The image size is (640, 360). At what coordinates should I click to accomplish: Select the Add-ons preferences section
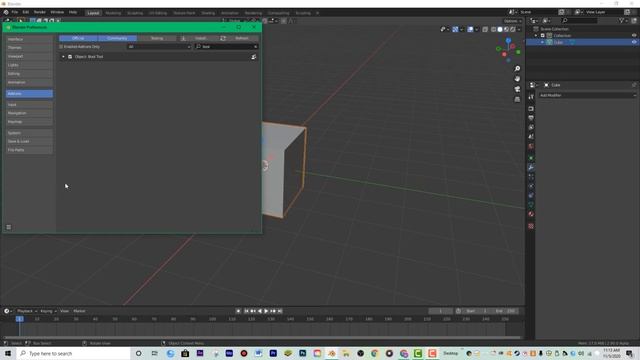(29, 93)
